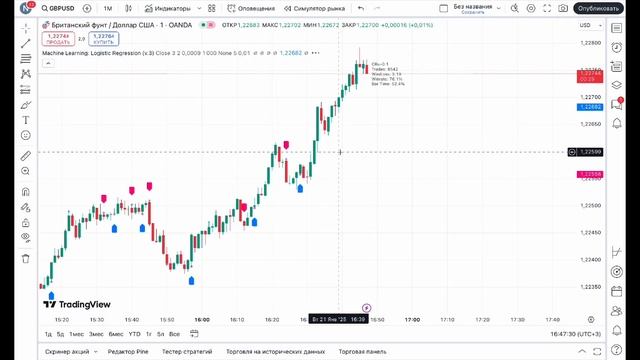Open notifications bell in right sidebar

[x=616, y=123]
